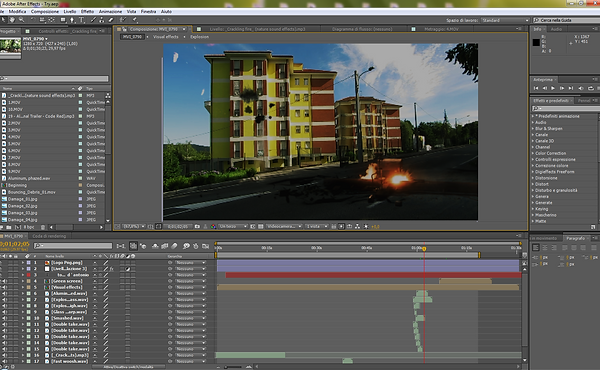Toggle the shy layers icon in timeline
Screen dimensions: 600x370
tap(155, 246)
